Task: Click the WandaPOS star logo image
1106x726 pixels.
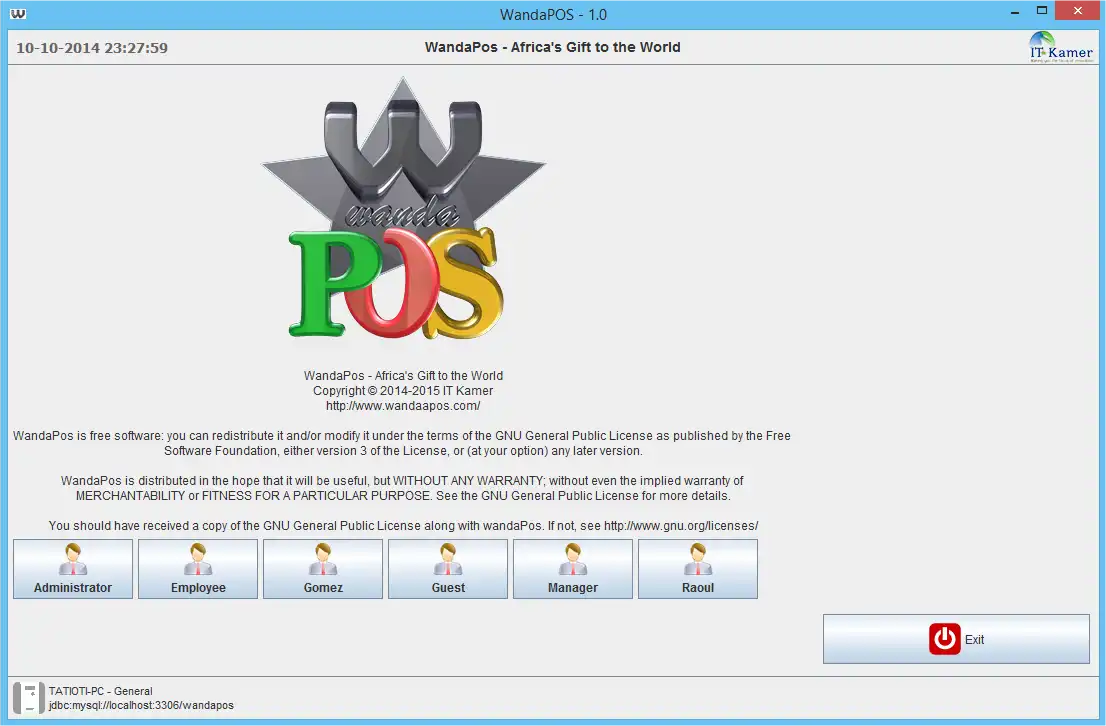Action: [x=403, y=210]
